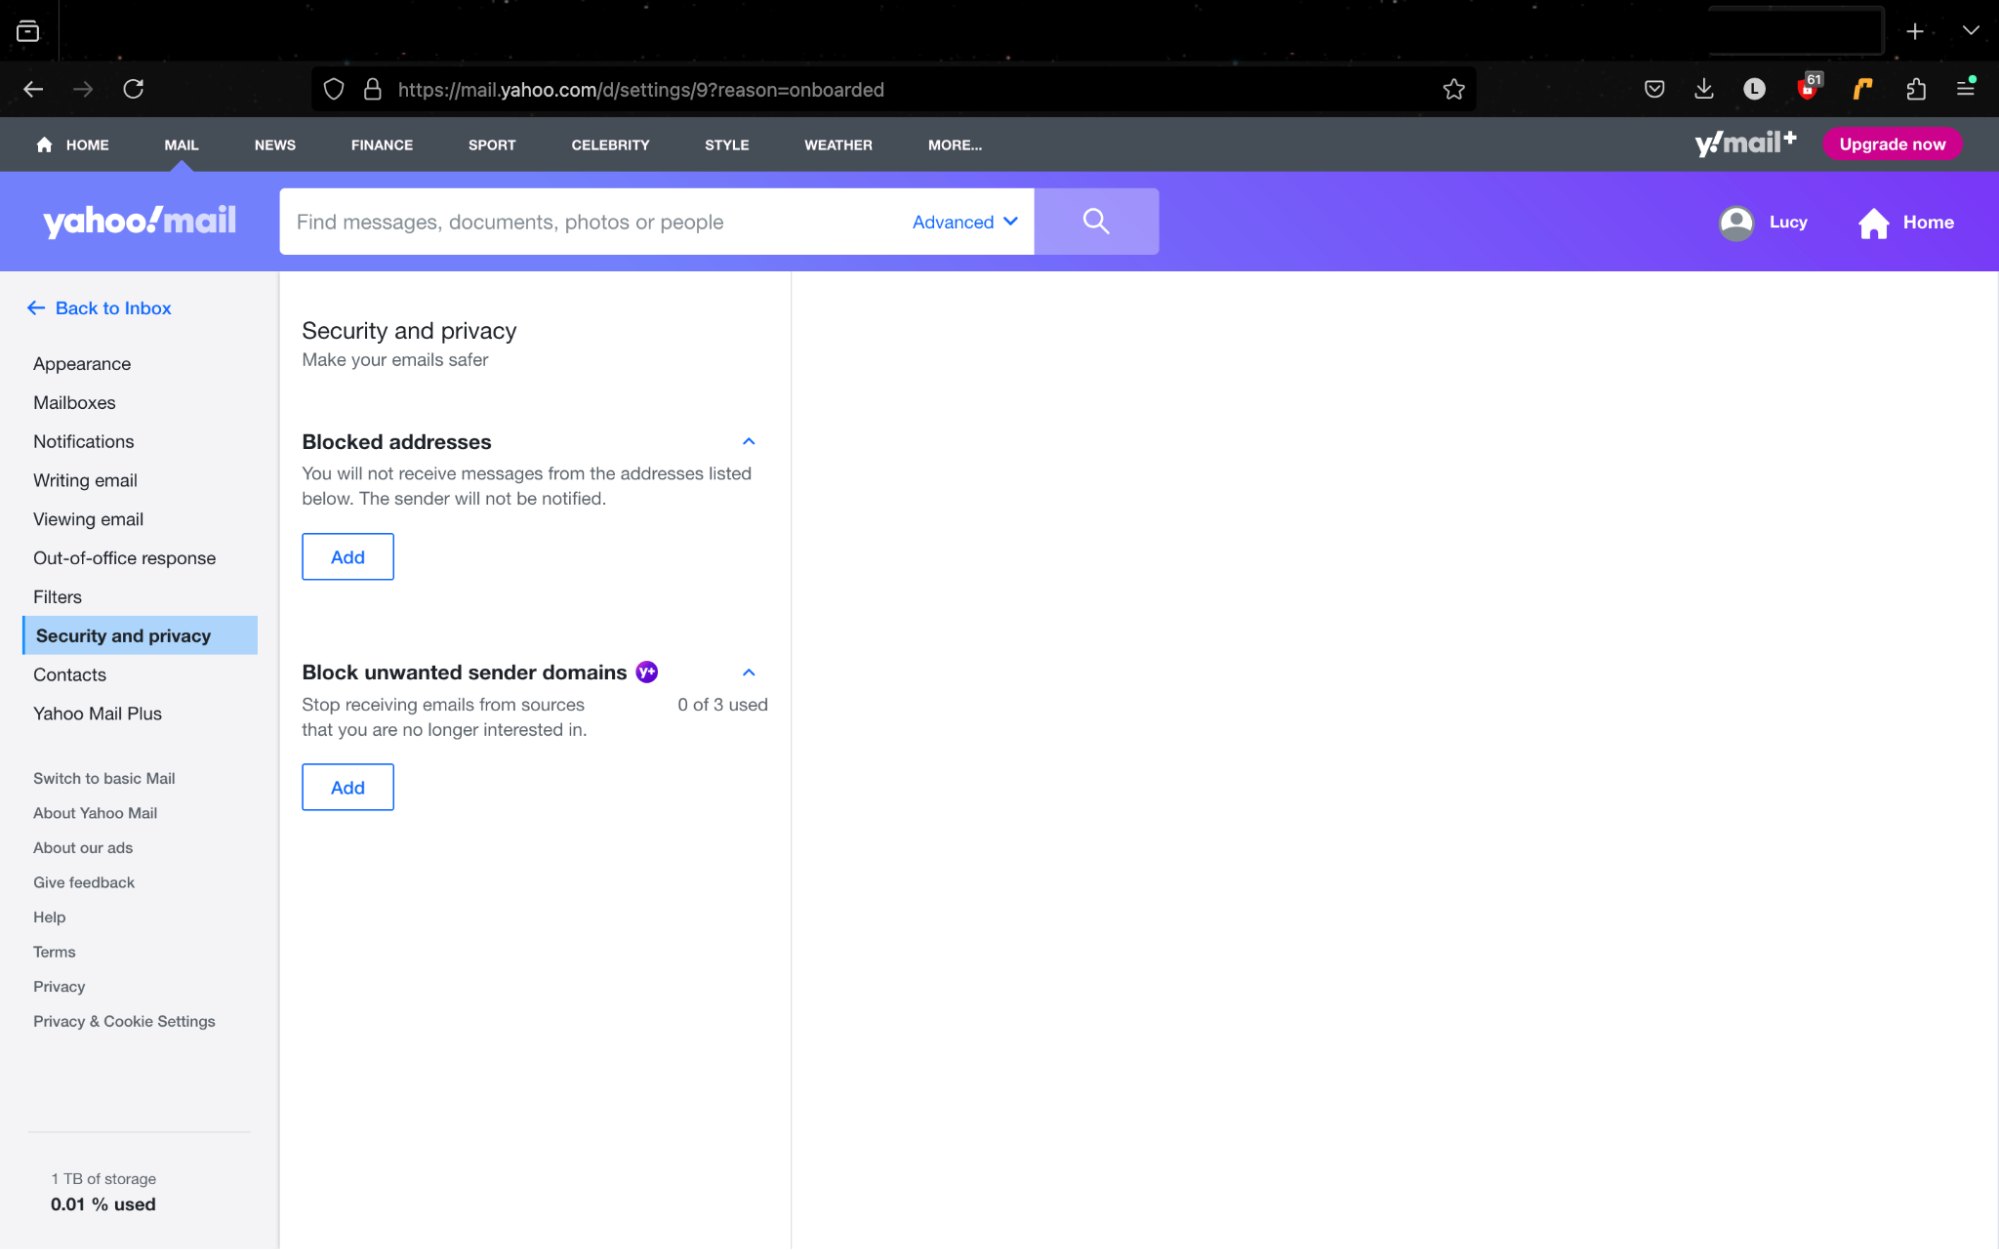Open the Pocket save icon

pyautogui.click(x=1654, y=89)
